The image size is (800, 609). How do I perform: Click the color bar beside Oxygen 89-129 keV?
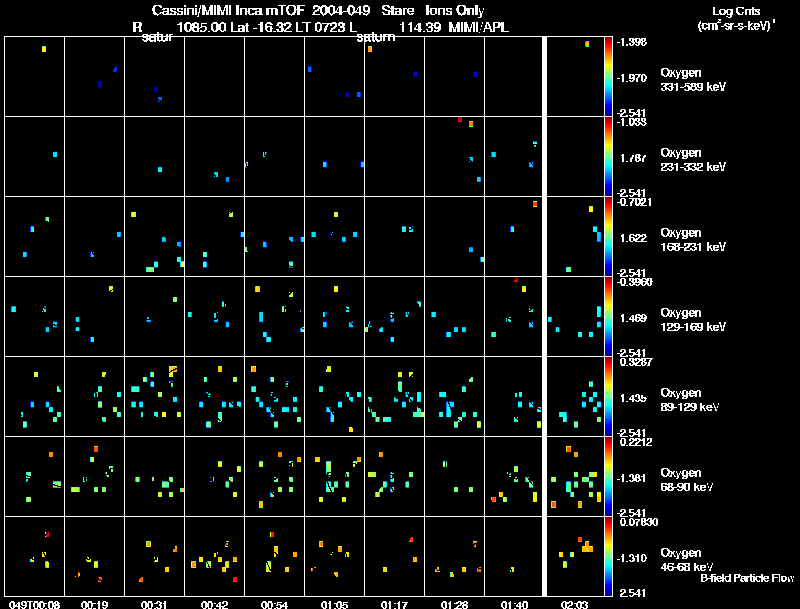pos(608,397)
